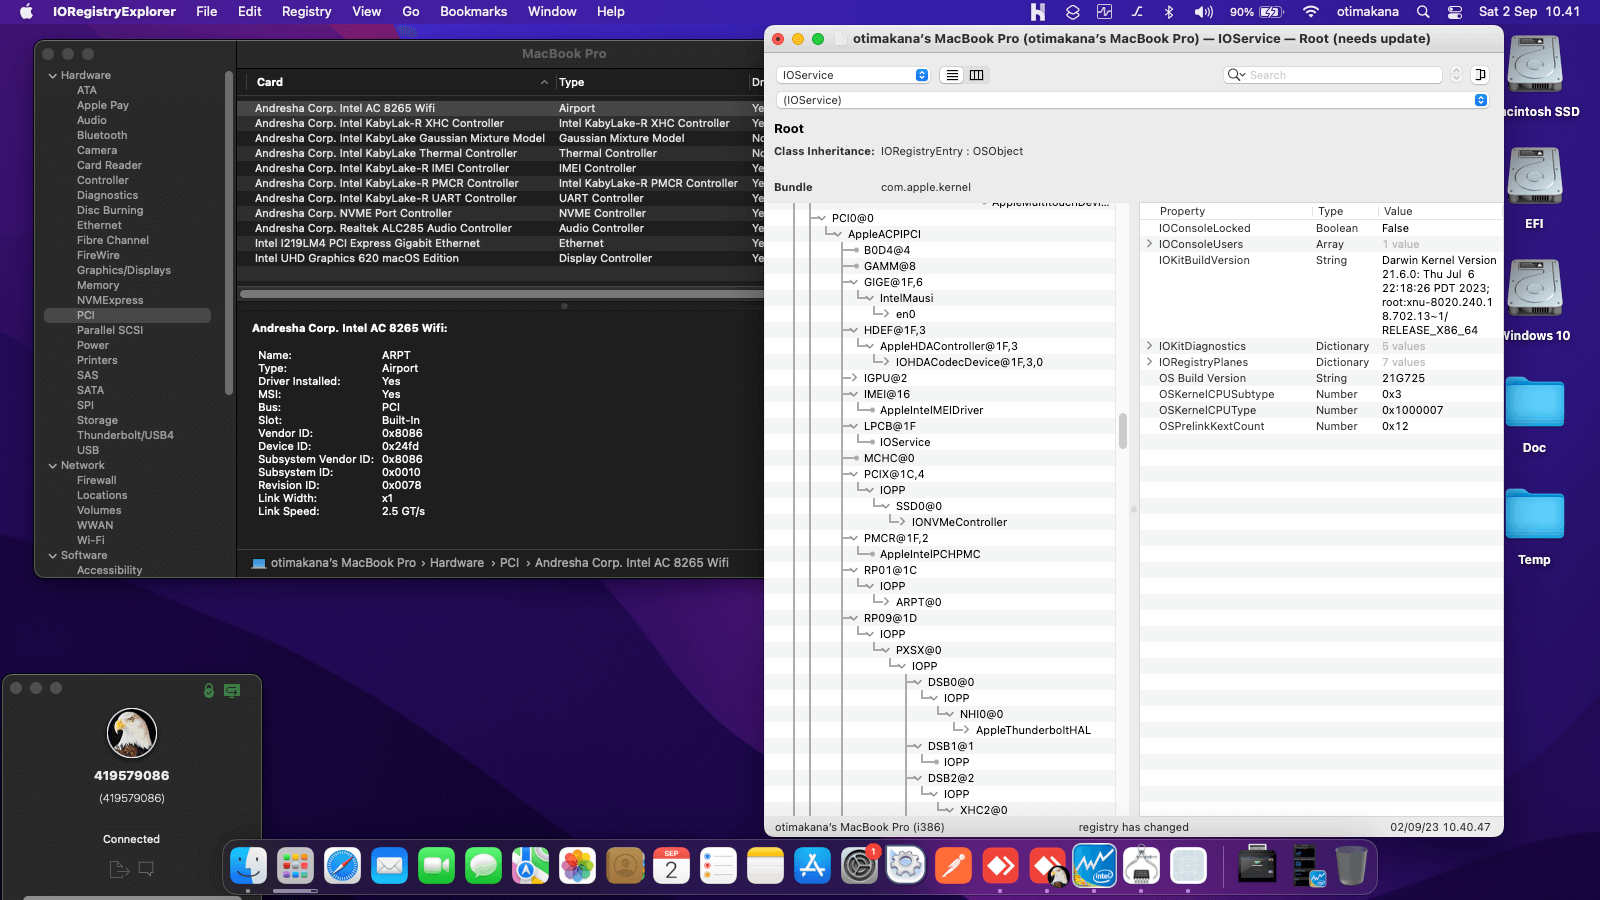The height and width of the screenshot is (900, 1600).
Task: Collapse the RP09@1D tree node
Action: tap(852, 618)
